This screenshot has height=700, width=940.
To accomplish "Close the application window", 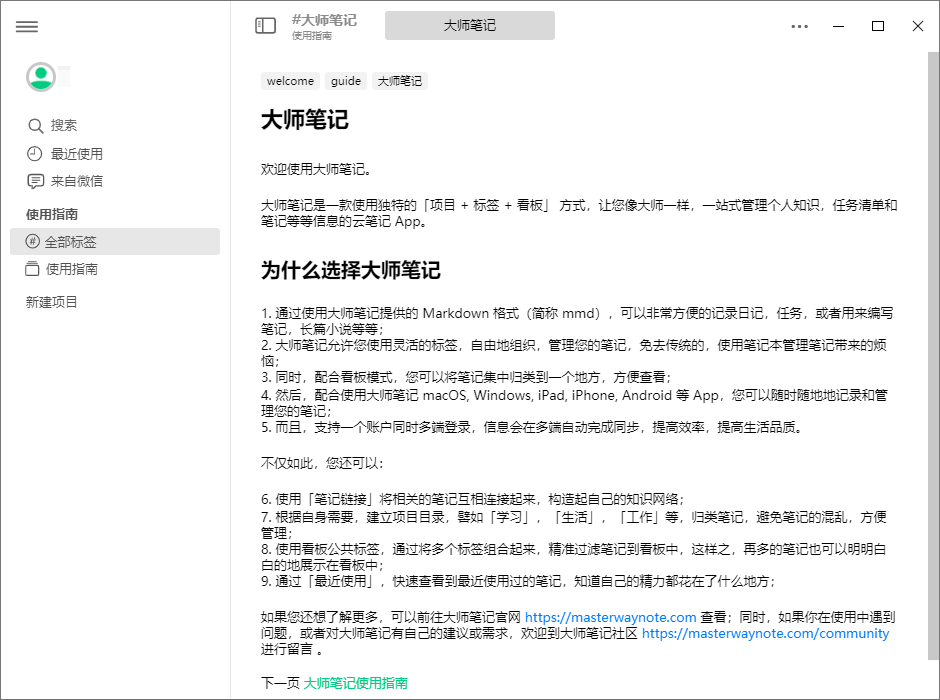I will (x=918, y=26).
